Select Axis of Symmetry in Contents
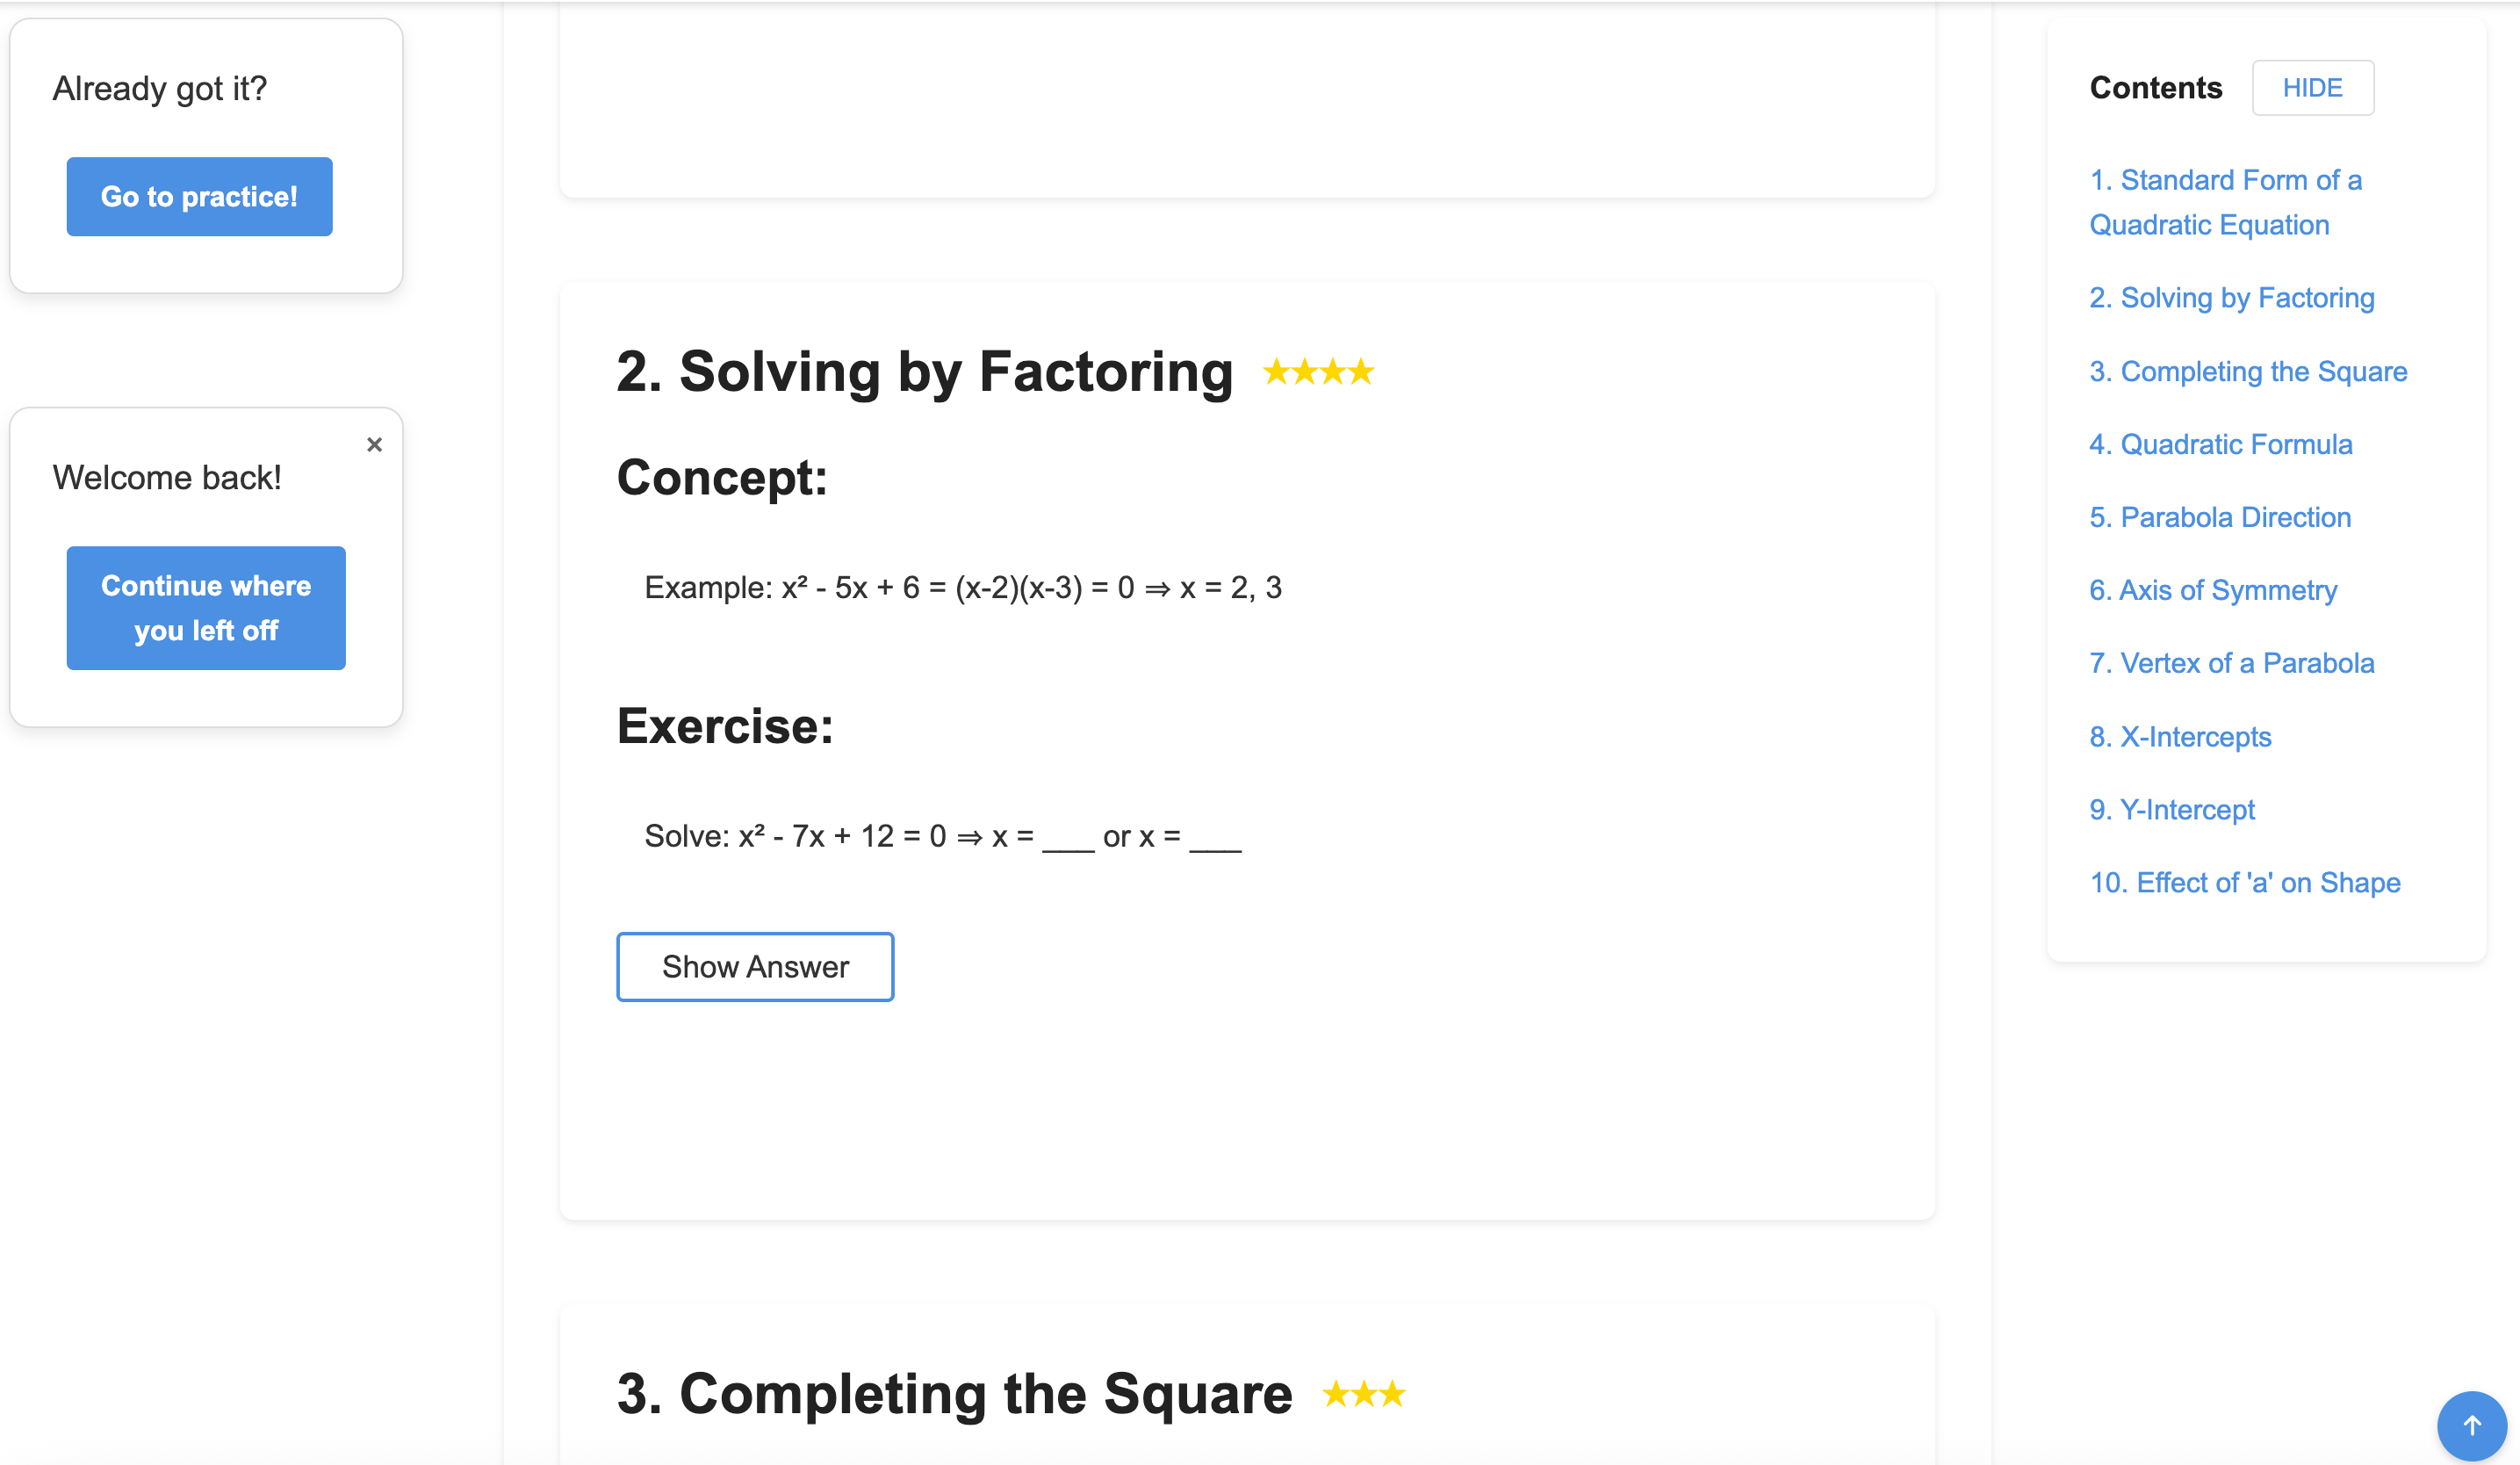The width and height of the screenshot is (2520, 1465). tap(2213, 591)
